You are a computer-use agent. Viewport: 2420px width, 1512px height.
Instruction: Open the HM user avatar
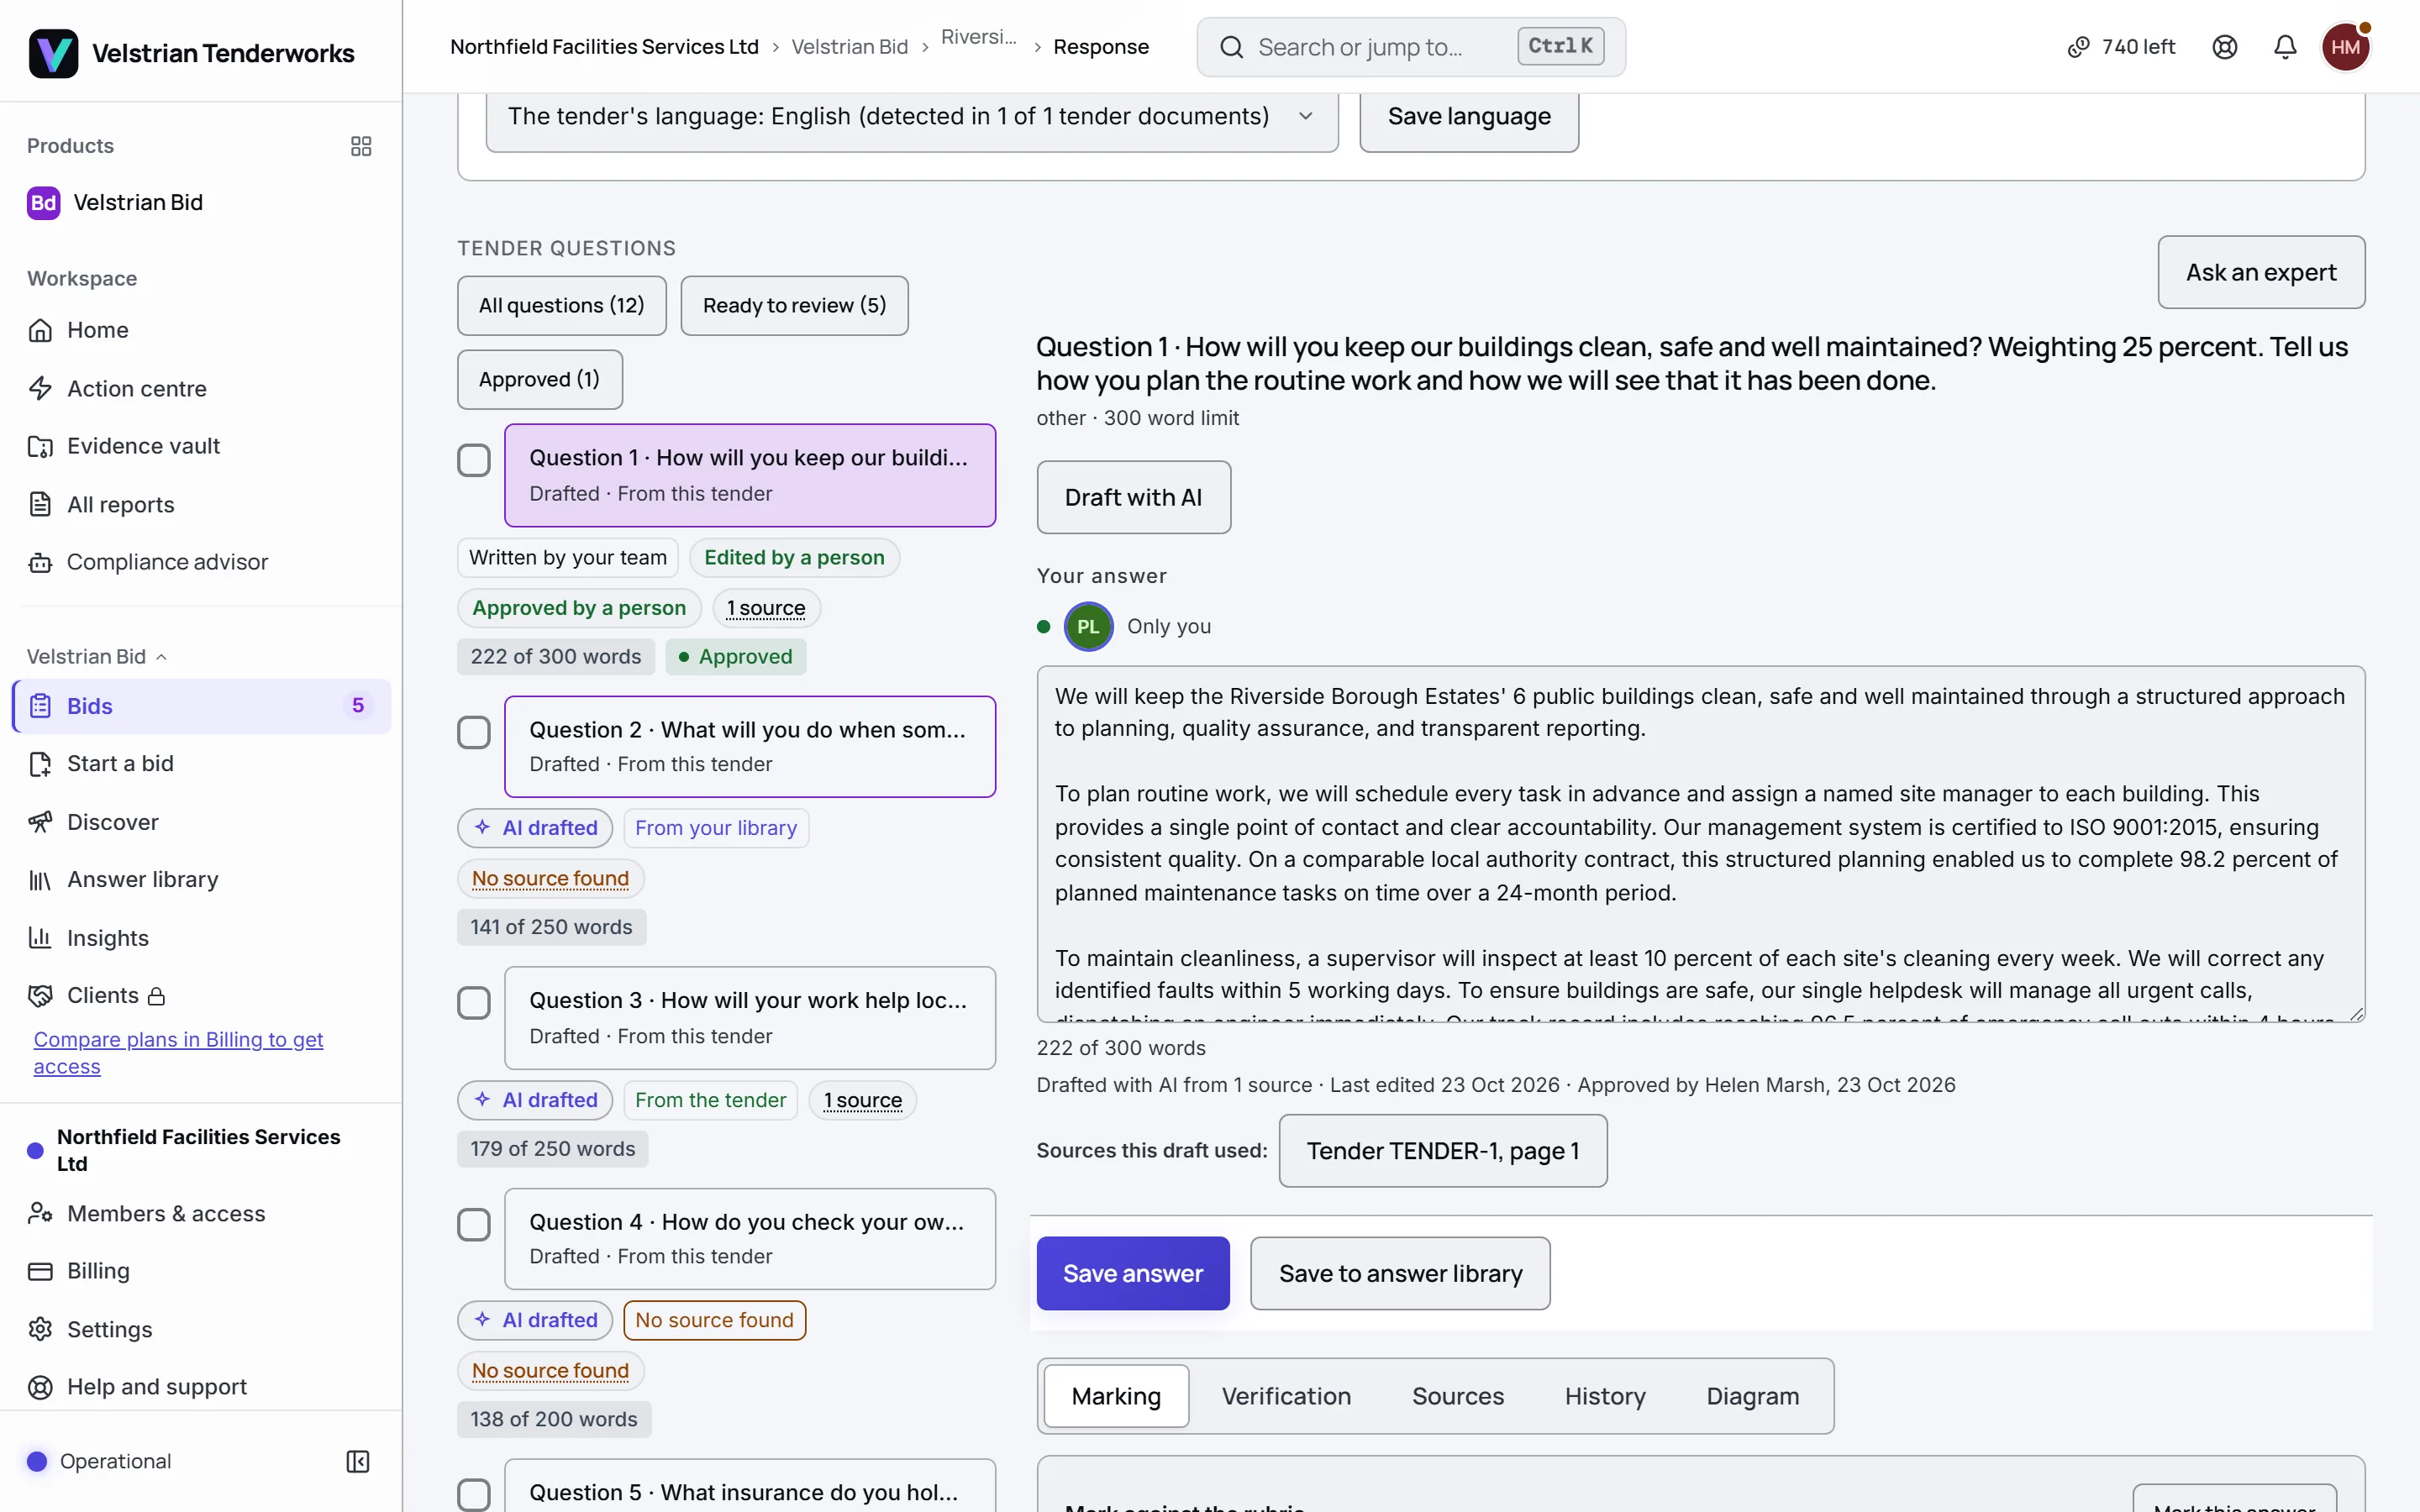pos(2345,47)
